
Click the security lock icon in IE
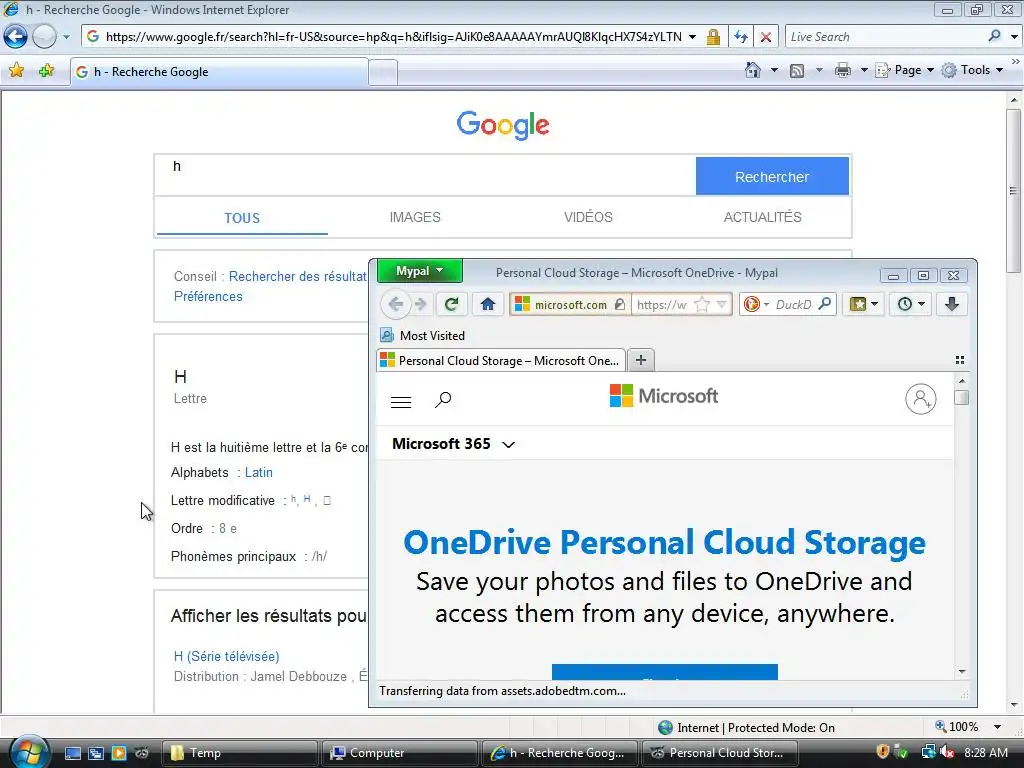point(713,37)
